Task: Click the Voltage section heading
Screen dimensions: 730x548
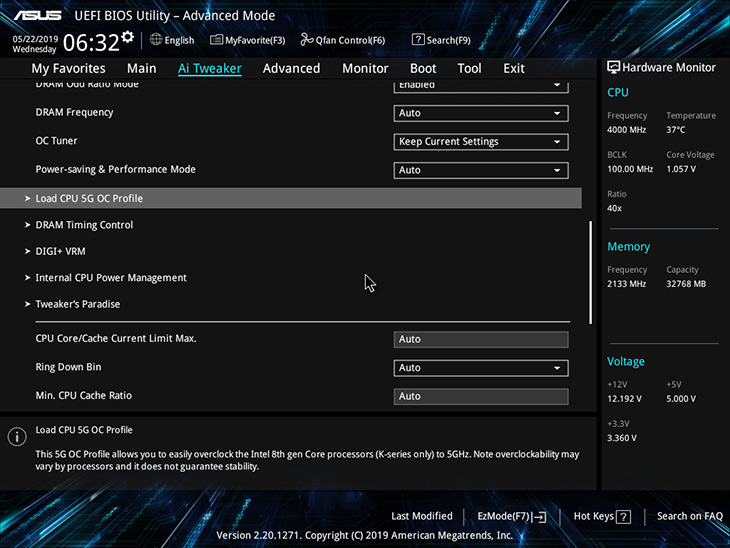Action: 626,361
